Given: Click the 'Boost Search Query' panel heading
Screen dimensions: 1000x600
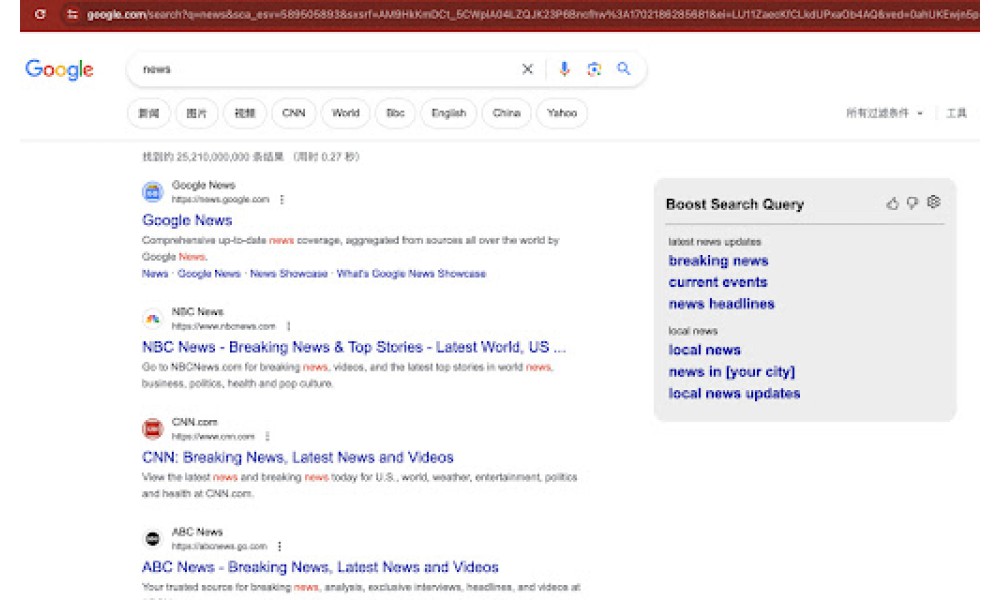Looking at the screenshot, I should (x=735, y=204).
